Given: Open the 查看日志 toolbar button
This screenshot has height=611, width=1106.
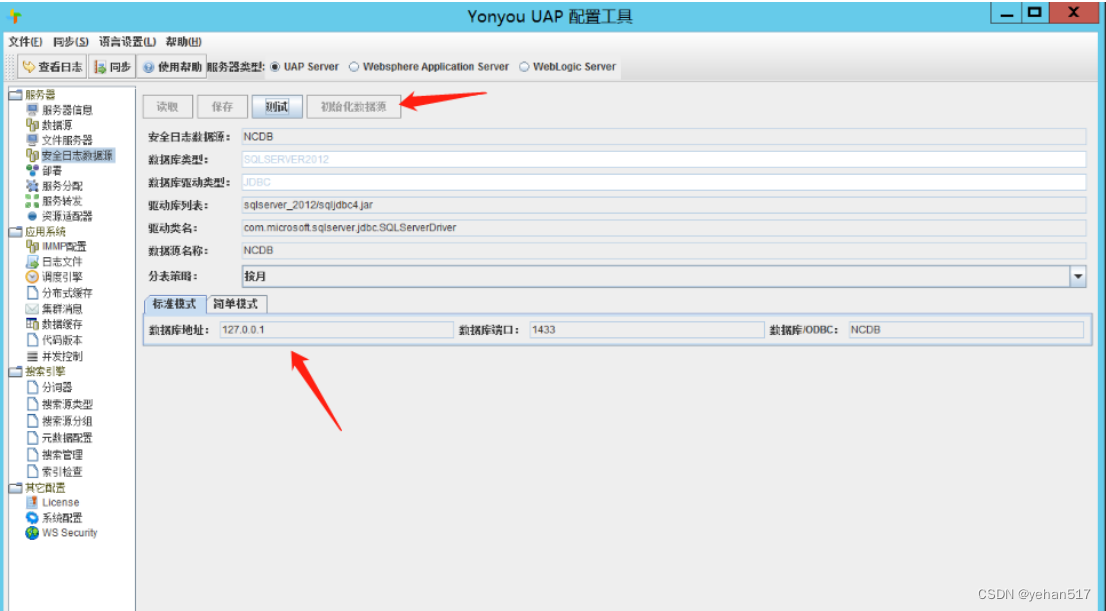Looking at the screenshot, I should [x=52, y=67].
